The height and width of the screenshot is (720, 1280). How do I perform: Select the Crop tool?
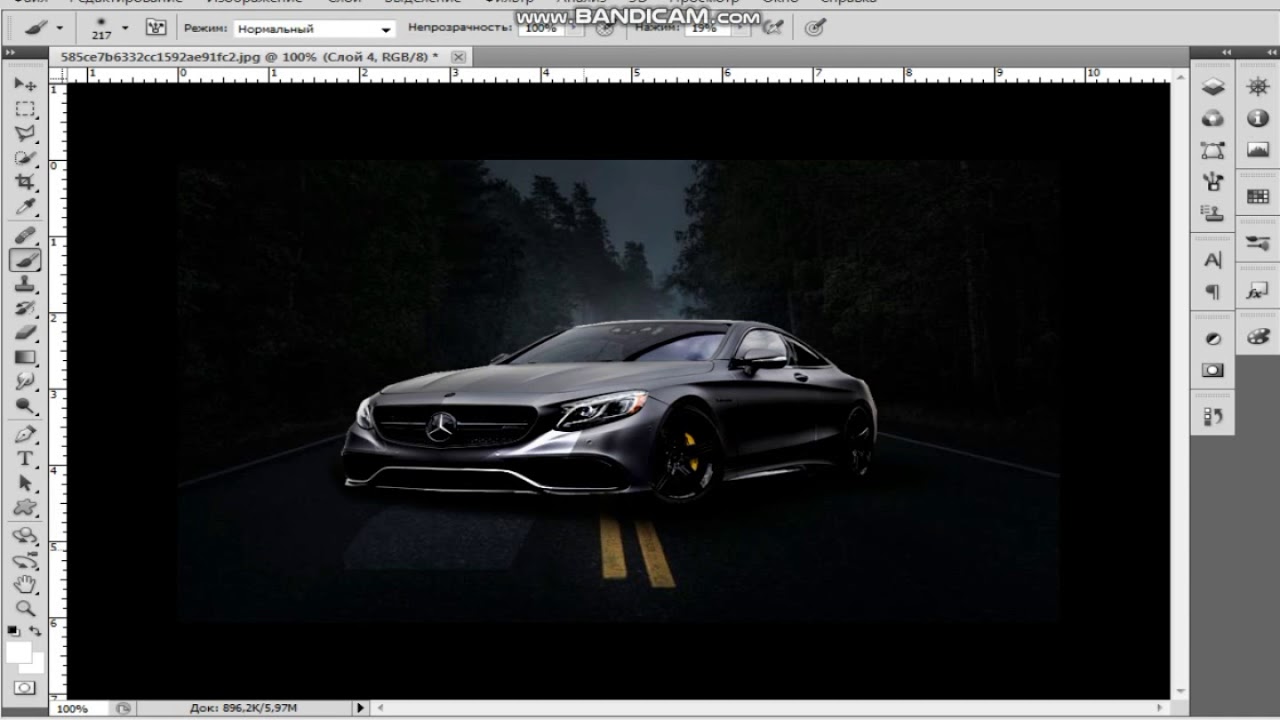pyautogui.click(x=25, y=183)
